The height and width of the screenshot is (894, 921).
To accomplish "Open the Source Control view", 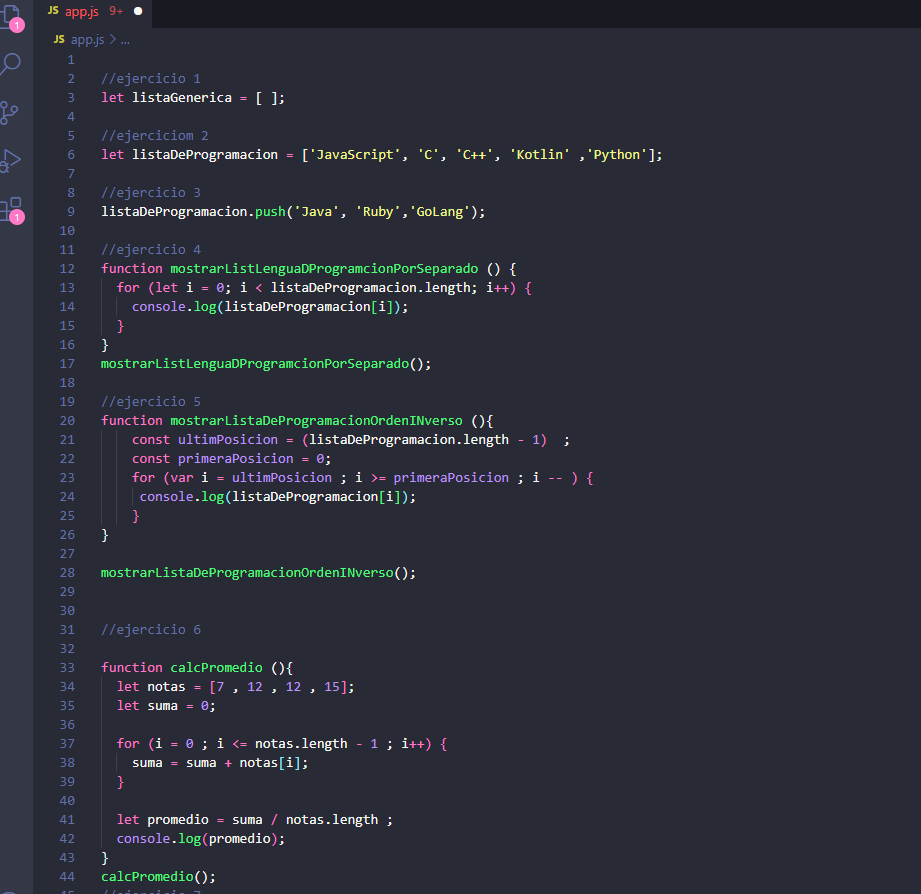I will coord(9,113).
